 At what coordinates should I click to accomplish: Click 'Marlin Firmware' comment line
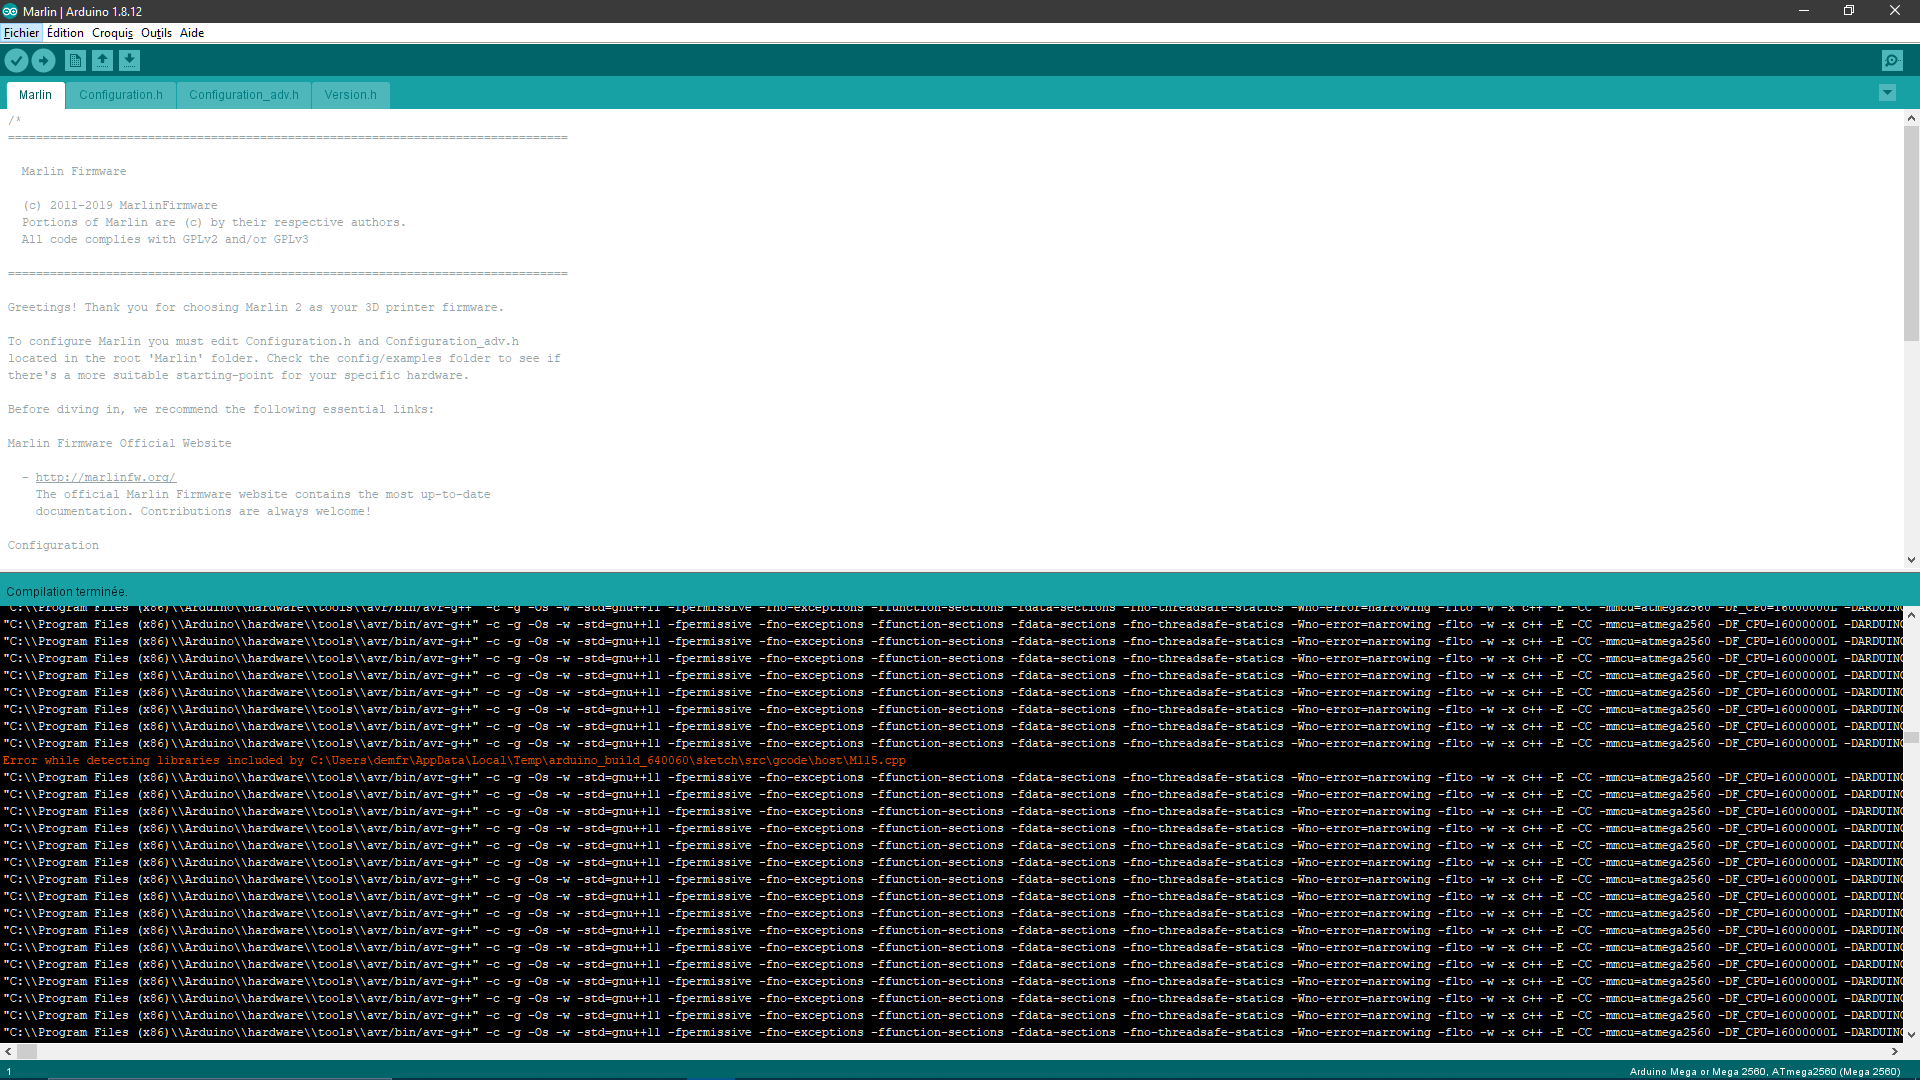point(74,172)
